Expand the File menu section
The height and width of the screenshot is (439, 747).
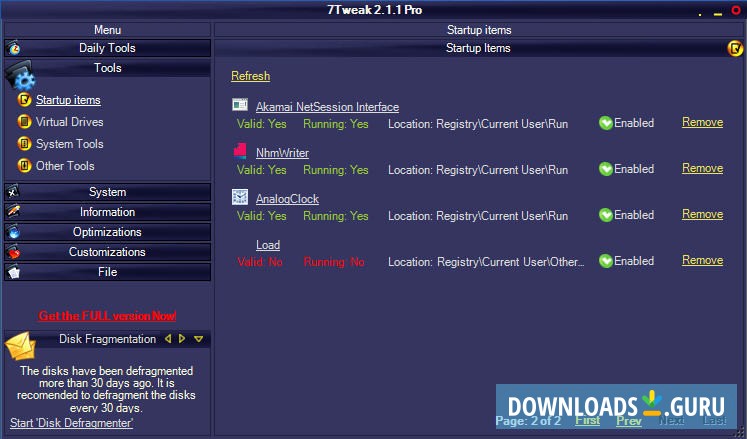click(x=108, y=272)
